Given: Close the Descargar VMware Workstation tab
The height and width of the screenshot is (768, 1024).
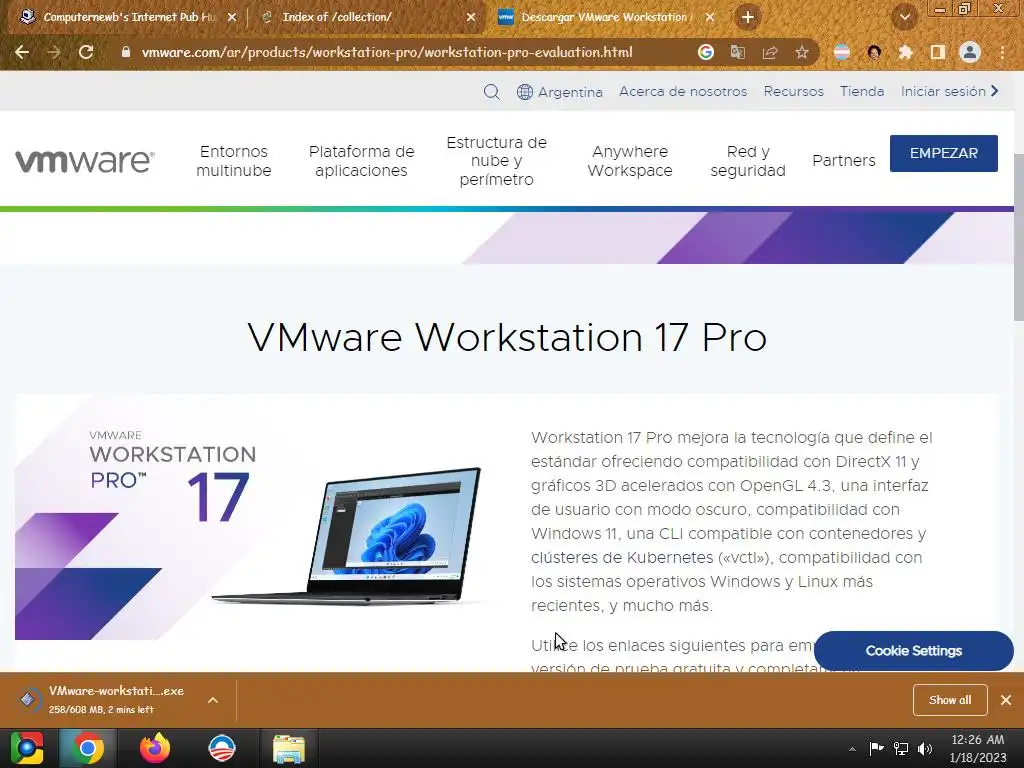Looking at the screenshot, I should click(x=710, y=17).
